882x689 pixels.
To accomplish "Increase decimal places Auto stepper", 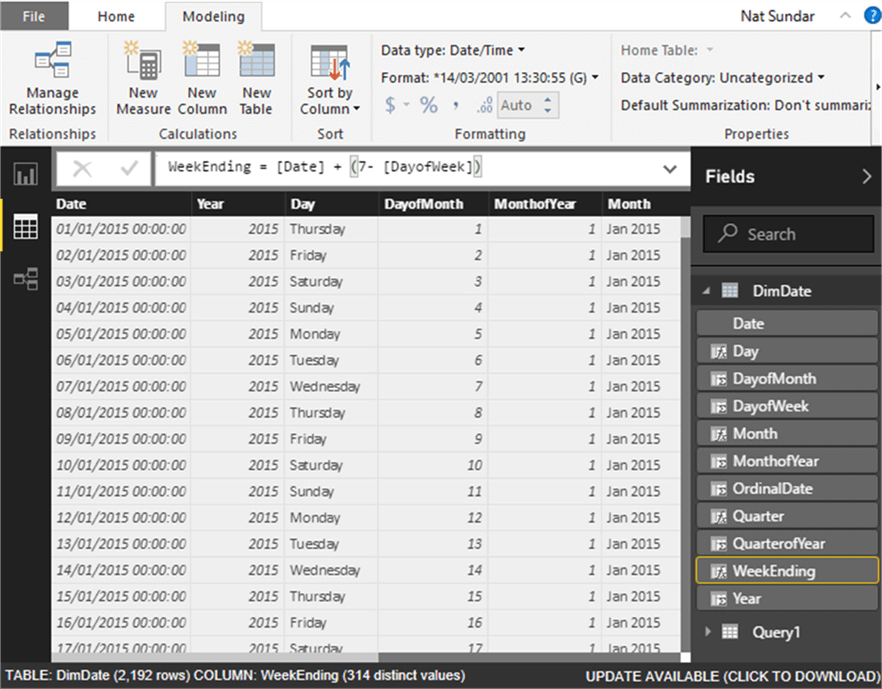I will click(x=548, y=100).
